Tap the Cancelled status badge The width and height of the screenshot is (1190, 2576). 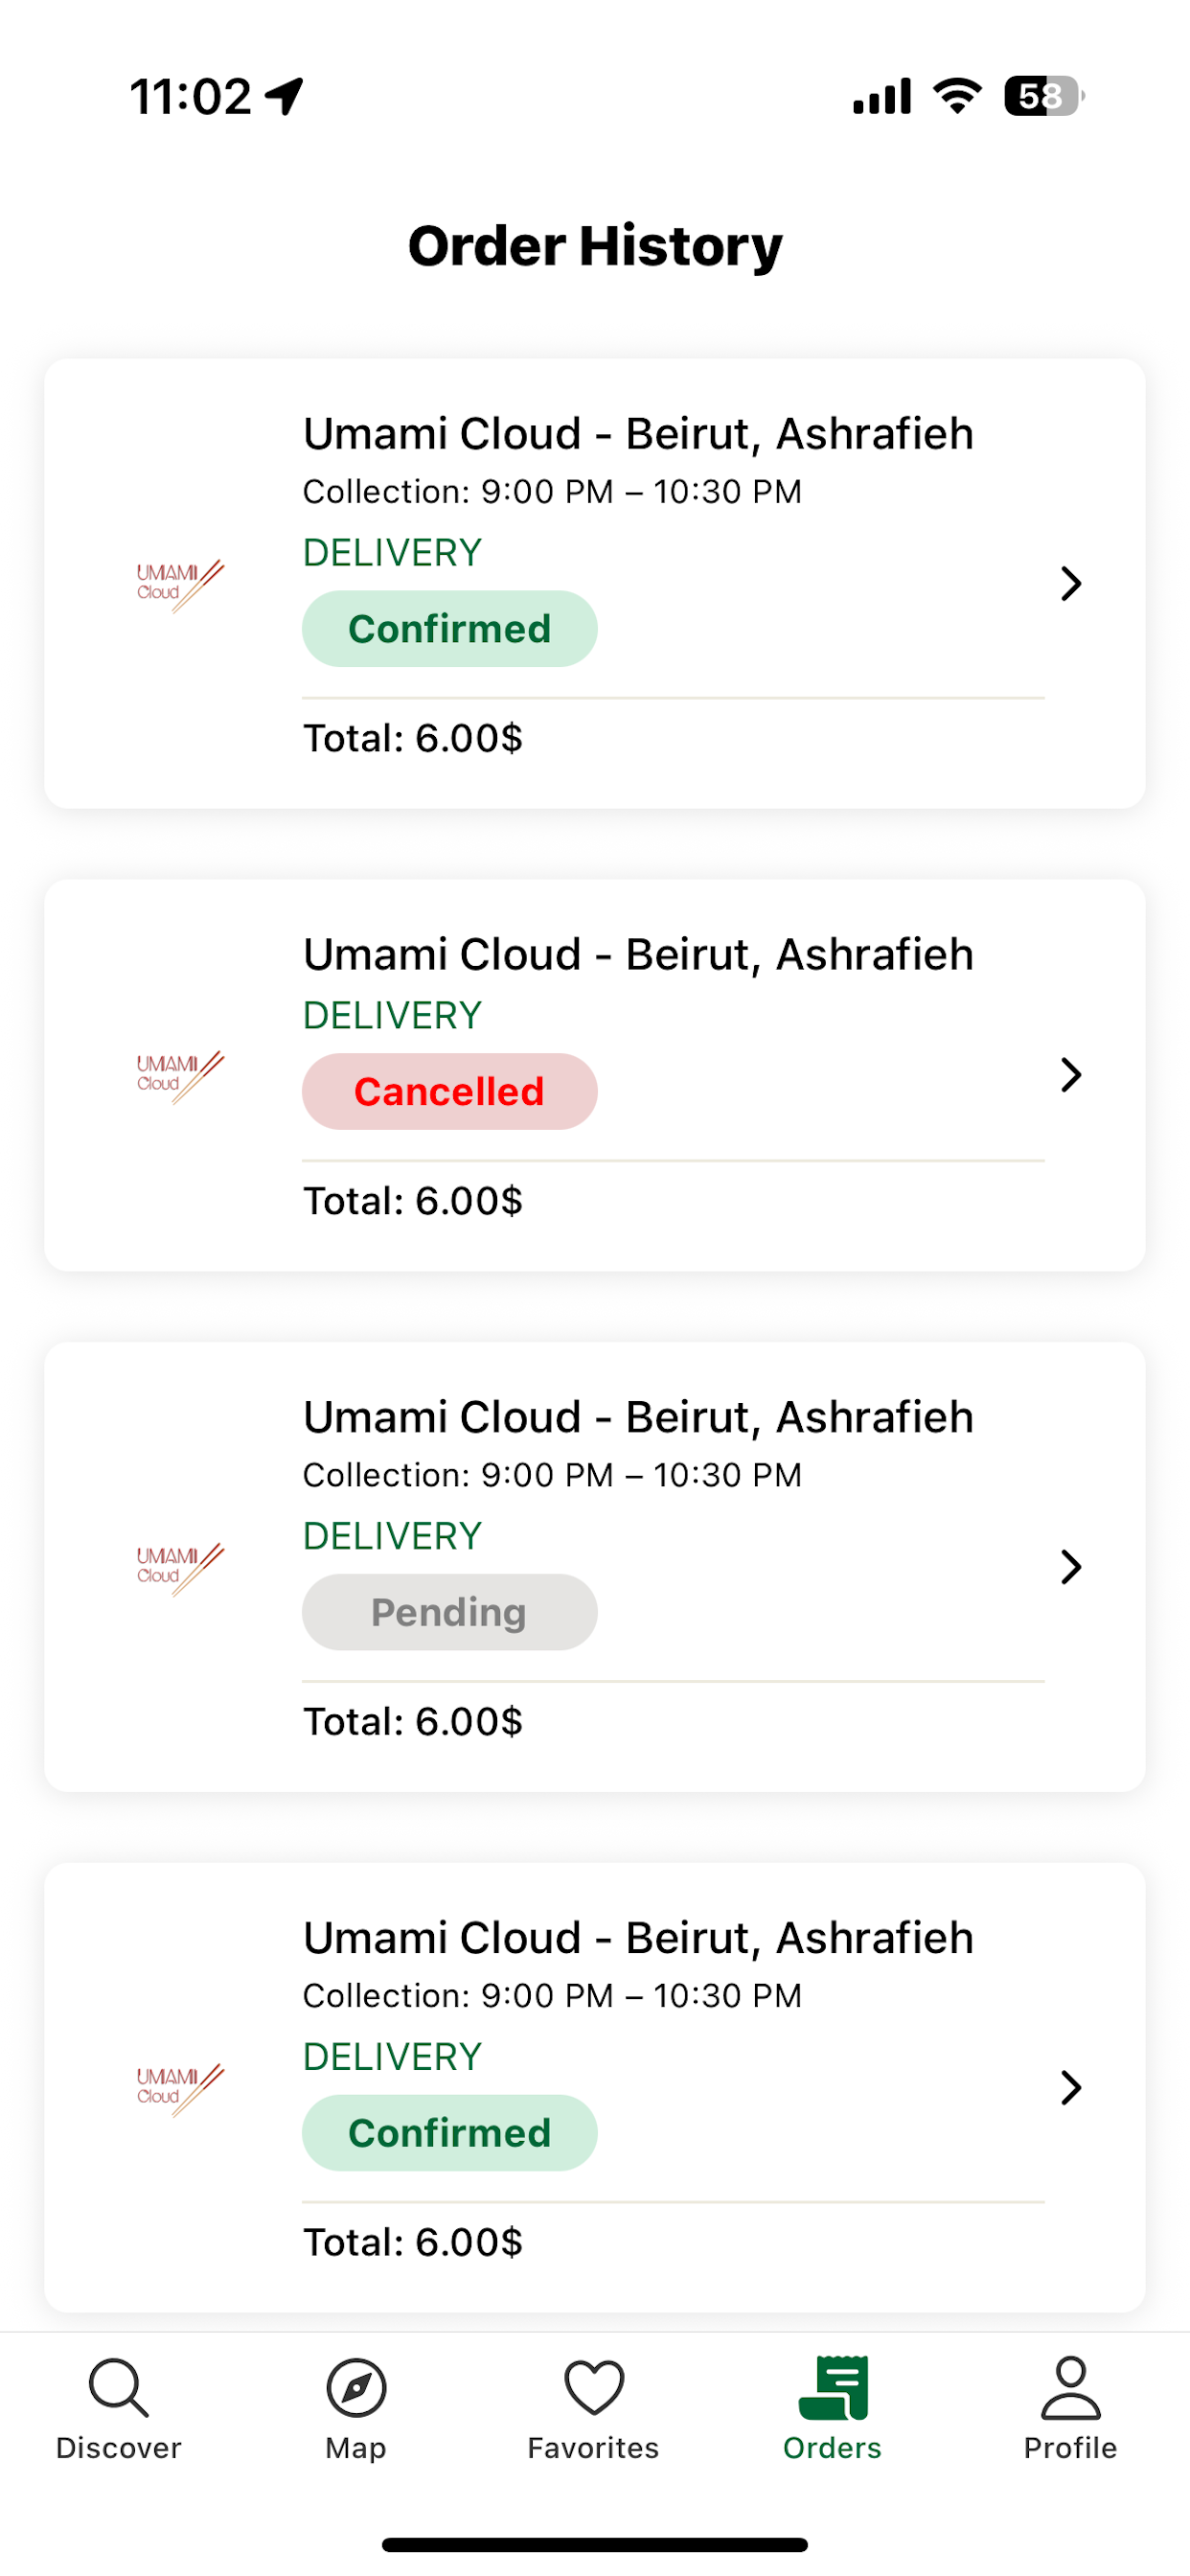coord(449,1092)
